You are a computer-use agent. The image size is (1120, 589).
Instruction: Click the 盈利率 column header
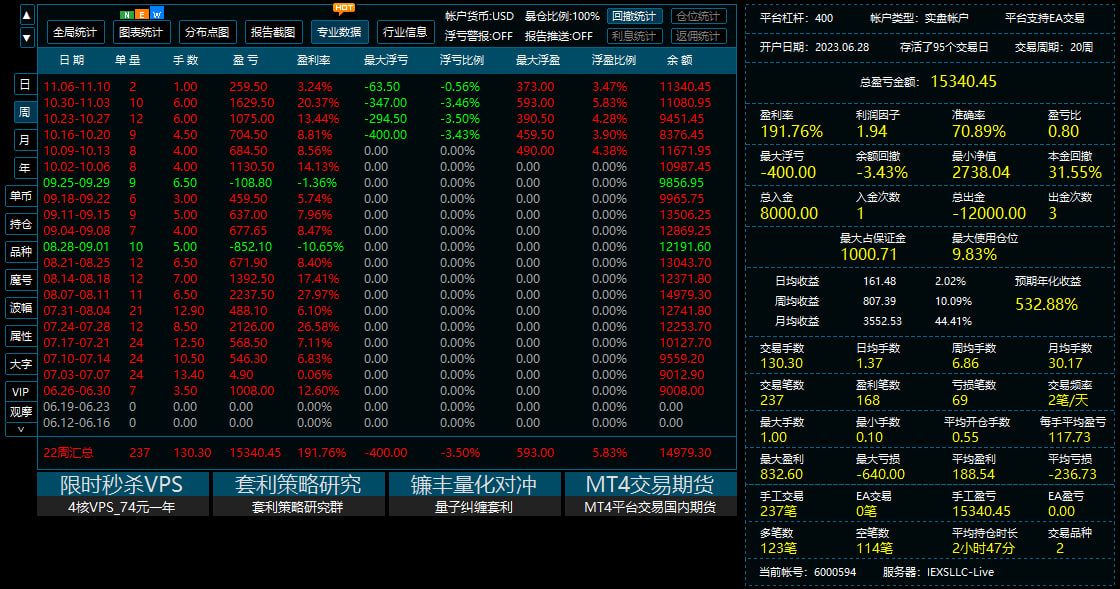[314, 60]
